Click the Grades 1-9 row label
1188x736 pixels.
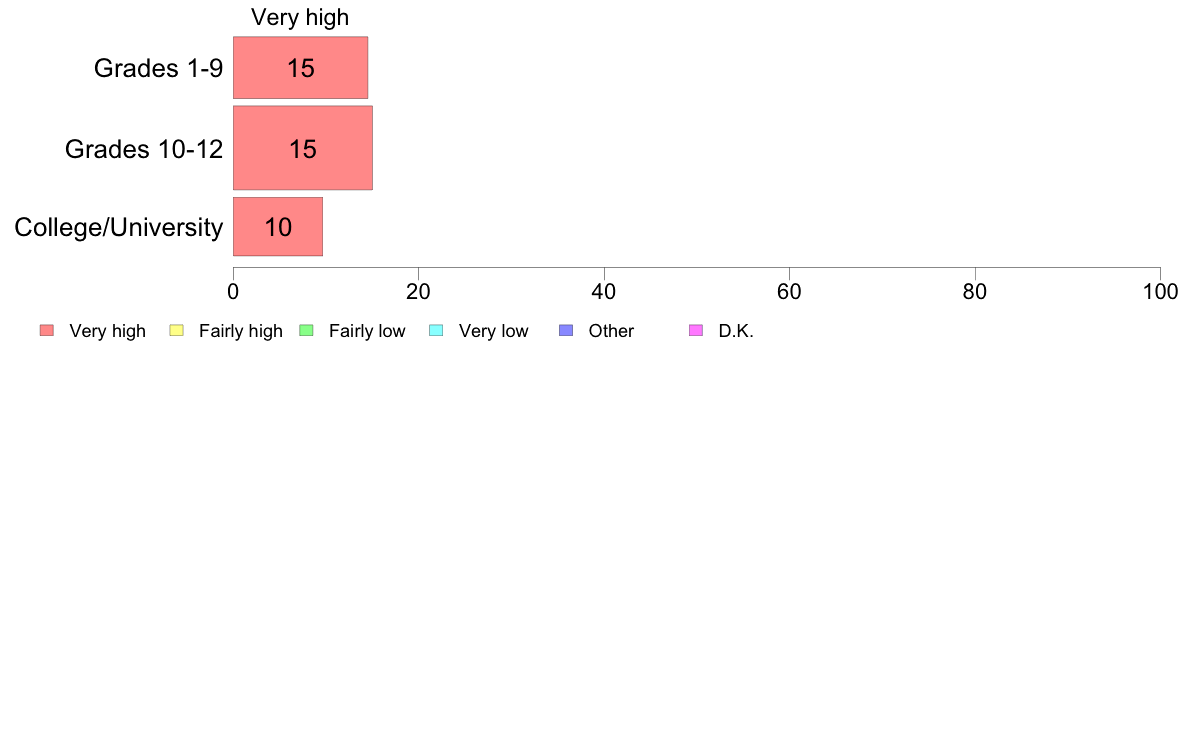(158, 68)
